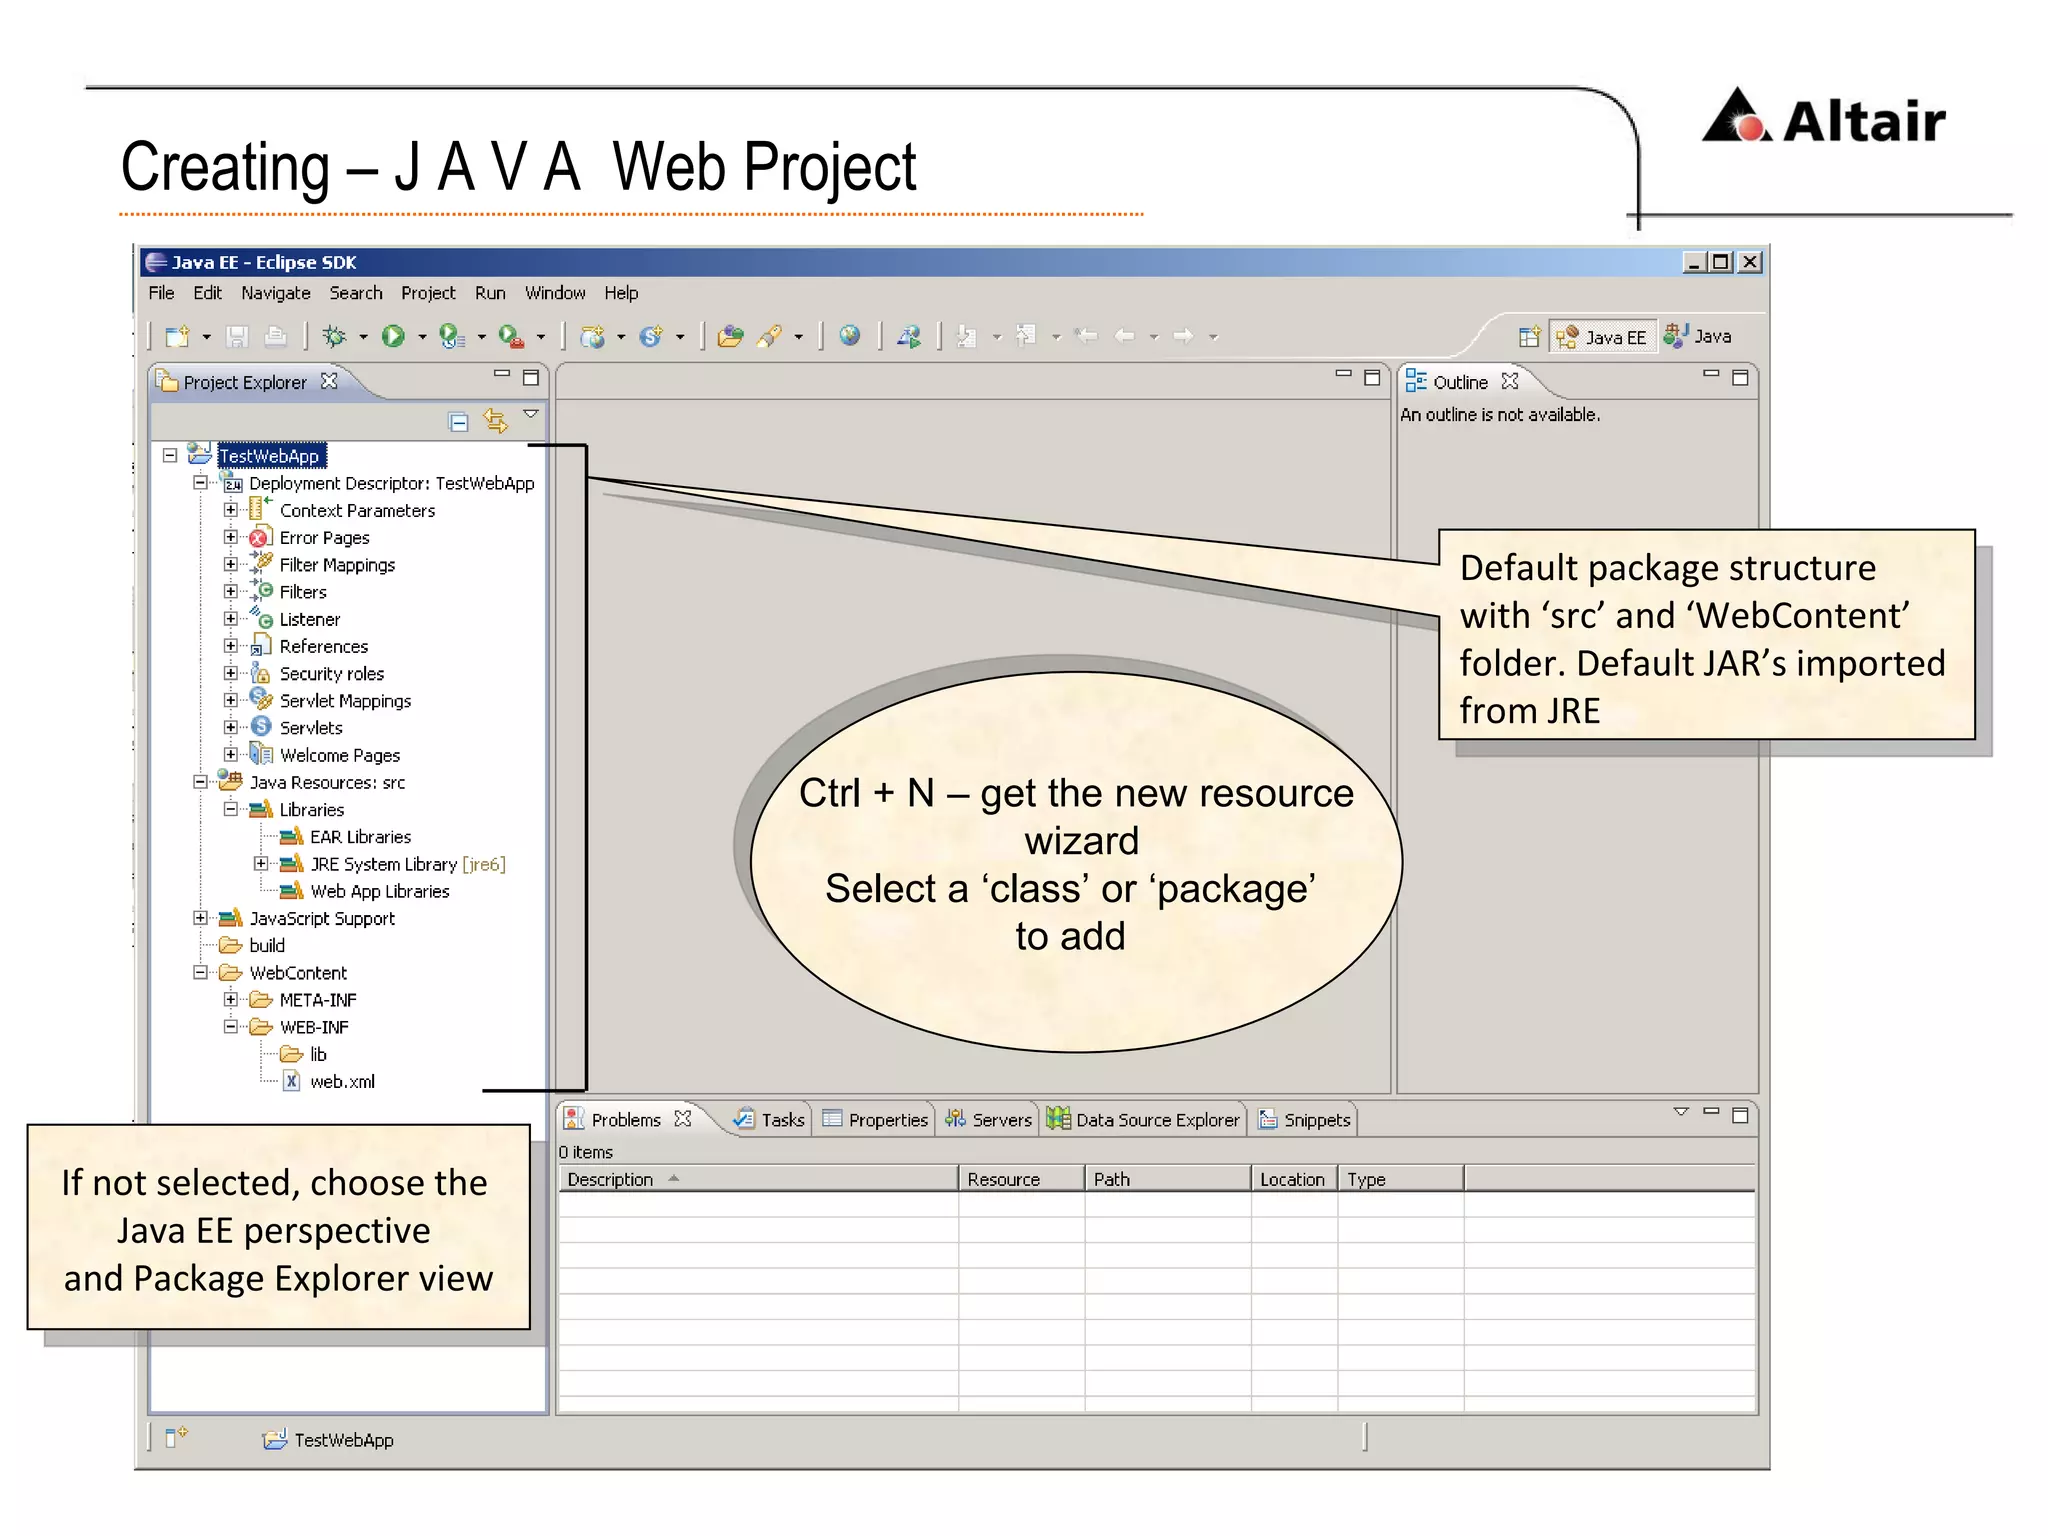The width and height of the screenshot is (2048, 1536).
Task: Click the Print toolbar icon
Action: [276, 337]
